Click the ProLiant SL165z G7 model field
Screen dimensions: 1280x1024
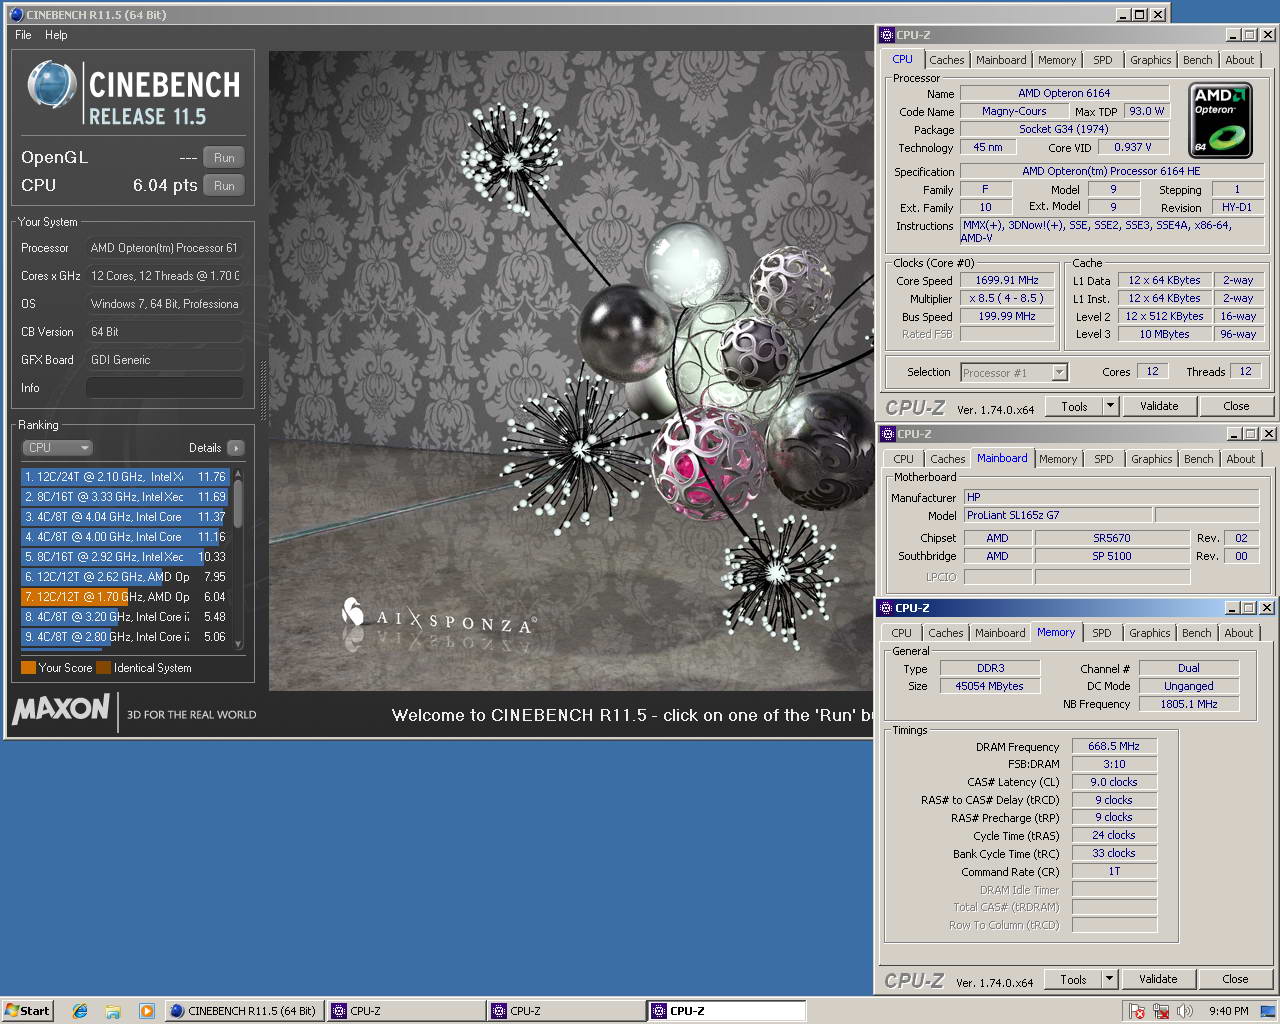[1057, 515]
